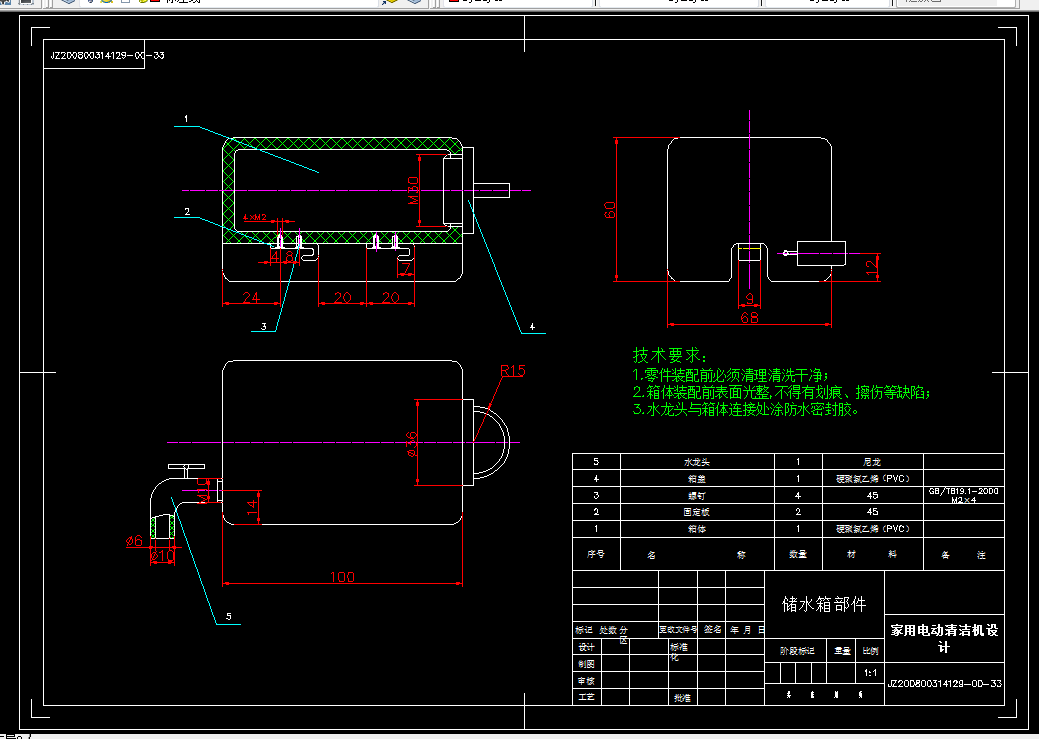This screenshot has height=739, width=1039.
Task: Click the 设计 row label
Action: [586, 647]
